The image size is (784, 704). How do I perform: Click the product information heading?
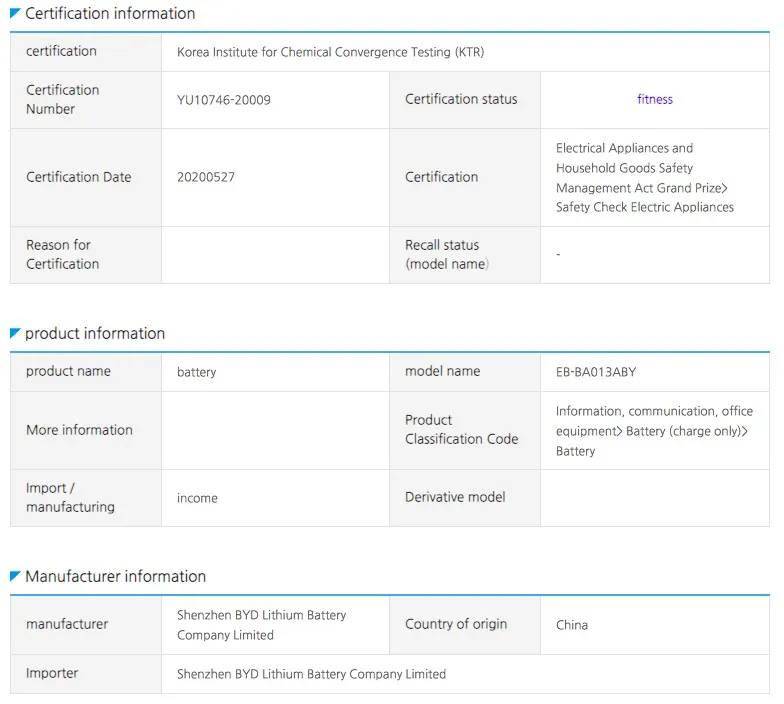tap(95, 334)
